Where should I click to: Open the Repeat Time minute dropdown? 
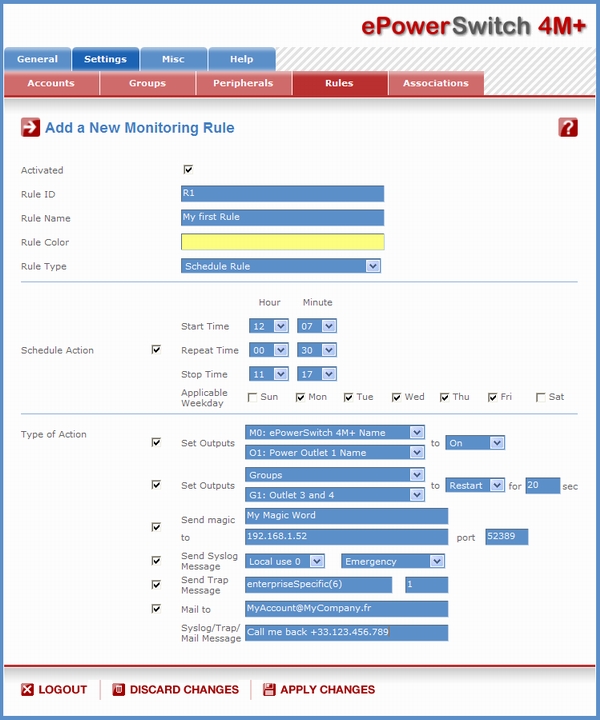317,350
